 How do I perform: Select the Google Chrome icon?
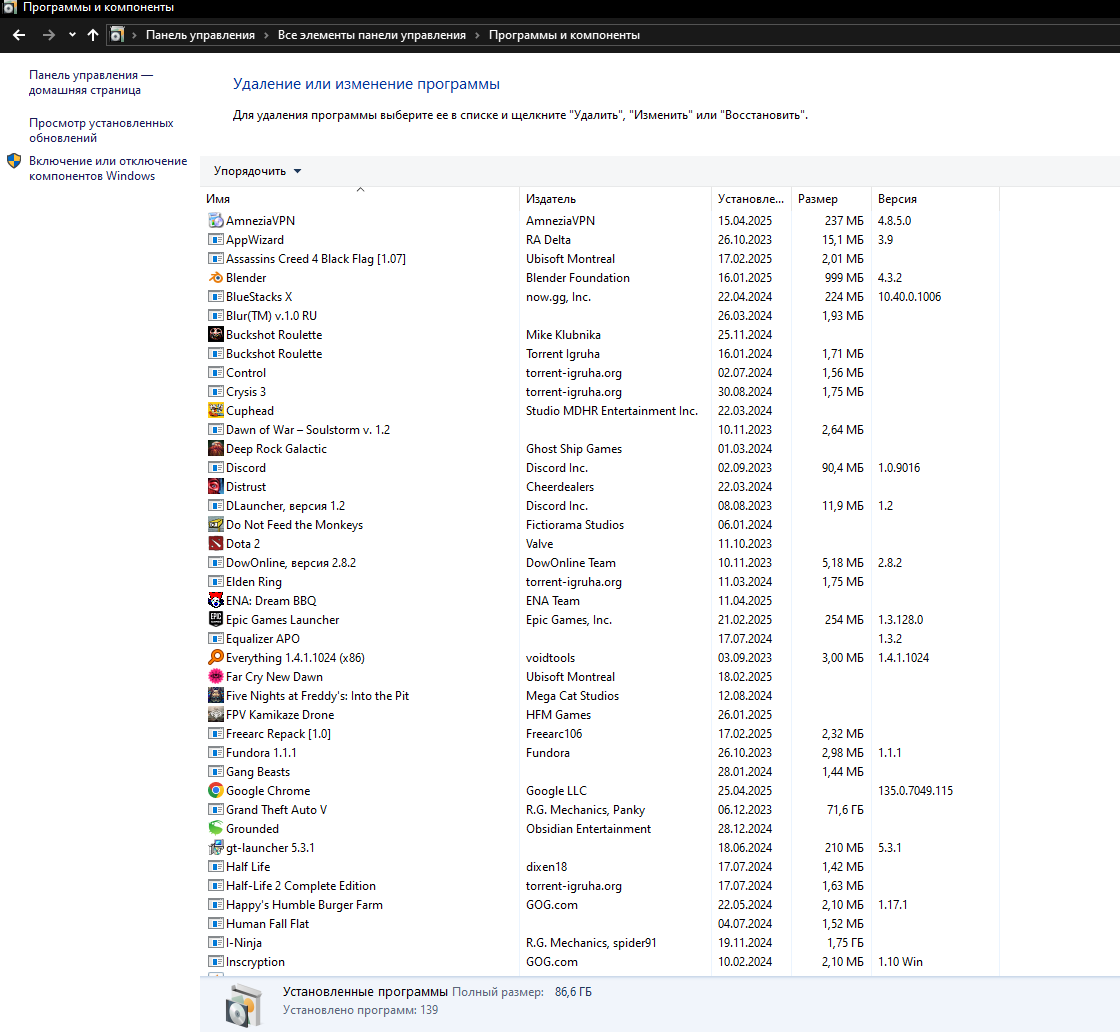(x=216, y=791)
